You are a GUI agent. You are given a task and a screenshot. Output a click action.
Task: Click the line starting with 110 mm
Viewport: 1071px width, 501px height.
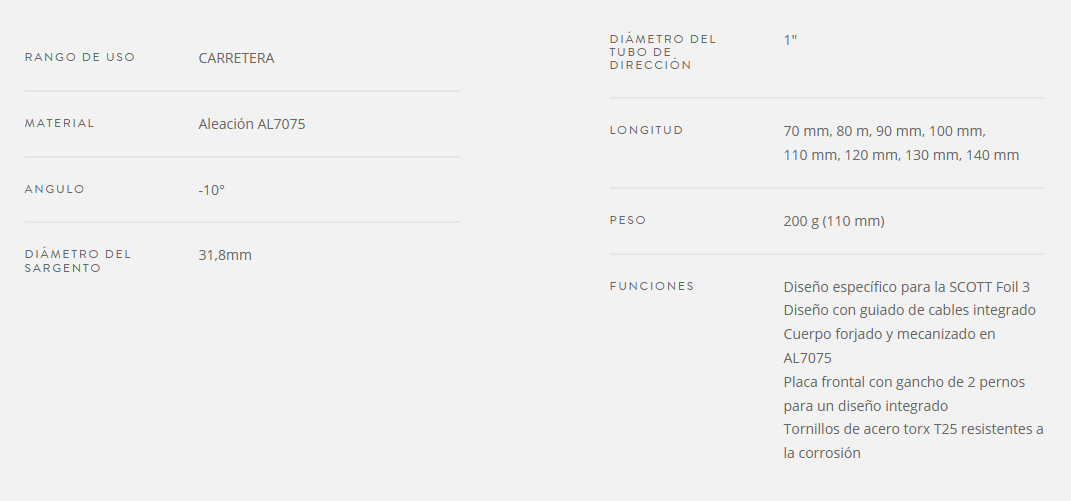(902, 155)
